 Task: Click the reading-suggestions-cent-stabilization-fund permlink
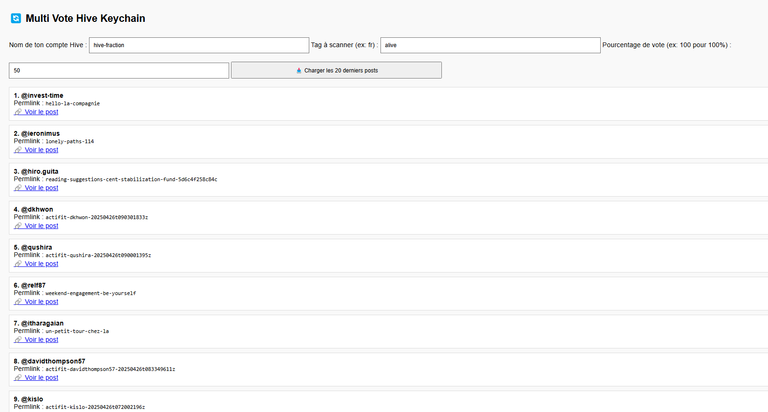pos(131,179)
